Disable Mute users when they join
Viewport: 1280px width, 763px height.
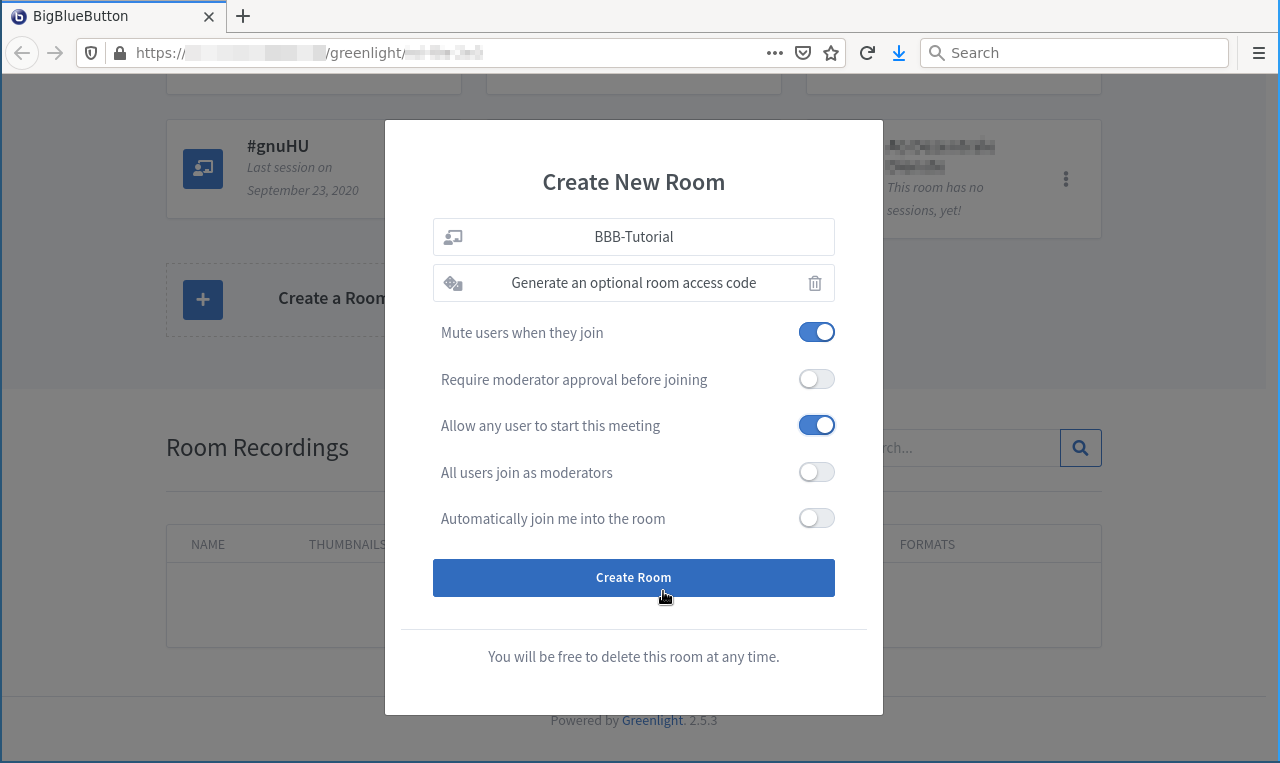[x=817, y=333]
